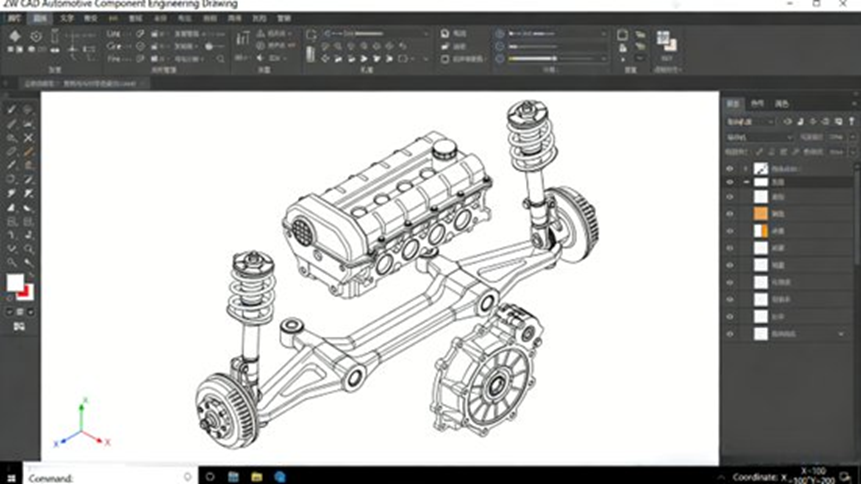Toggle the eye icon of the topmost layer

pyautogui.click(x=730, y=169)
